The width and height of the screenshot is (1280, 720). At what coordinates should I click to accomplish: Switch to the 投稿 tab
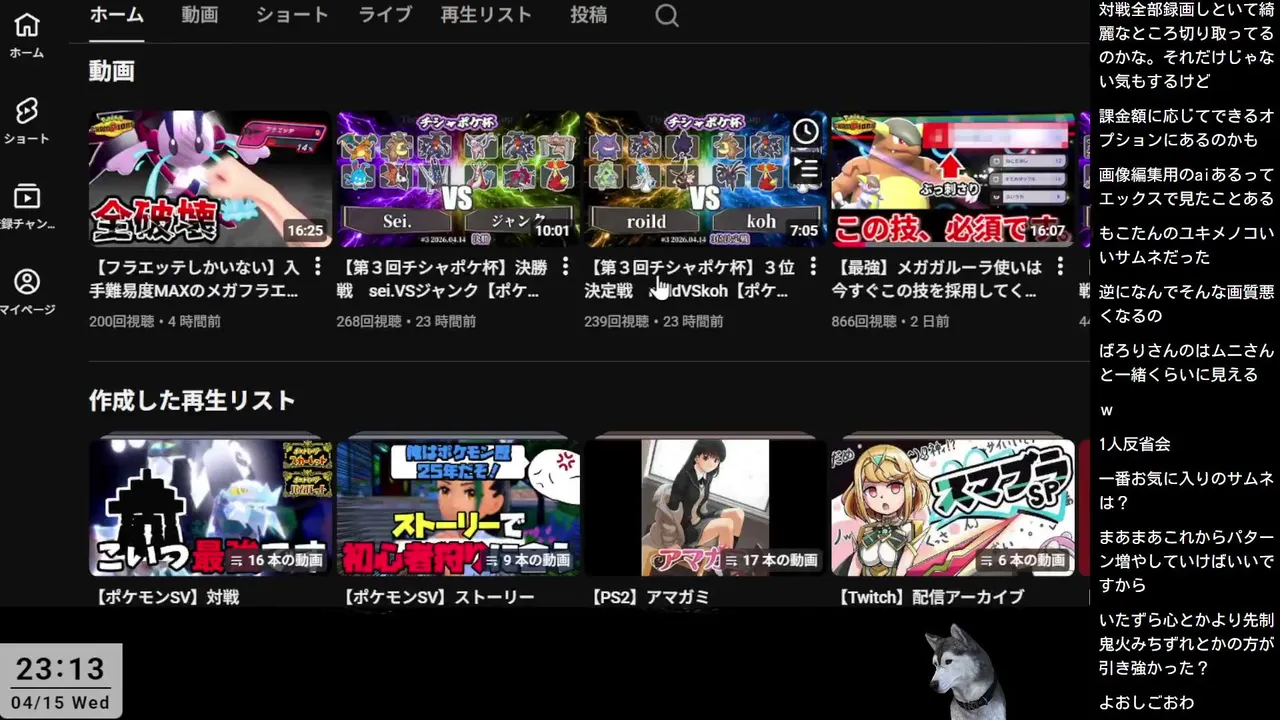point(589,15)
